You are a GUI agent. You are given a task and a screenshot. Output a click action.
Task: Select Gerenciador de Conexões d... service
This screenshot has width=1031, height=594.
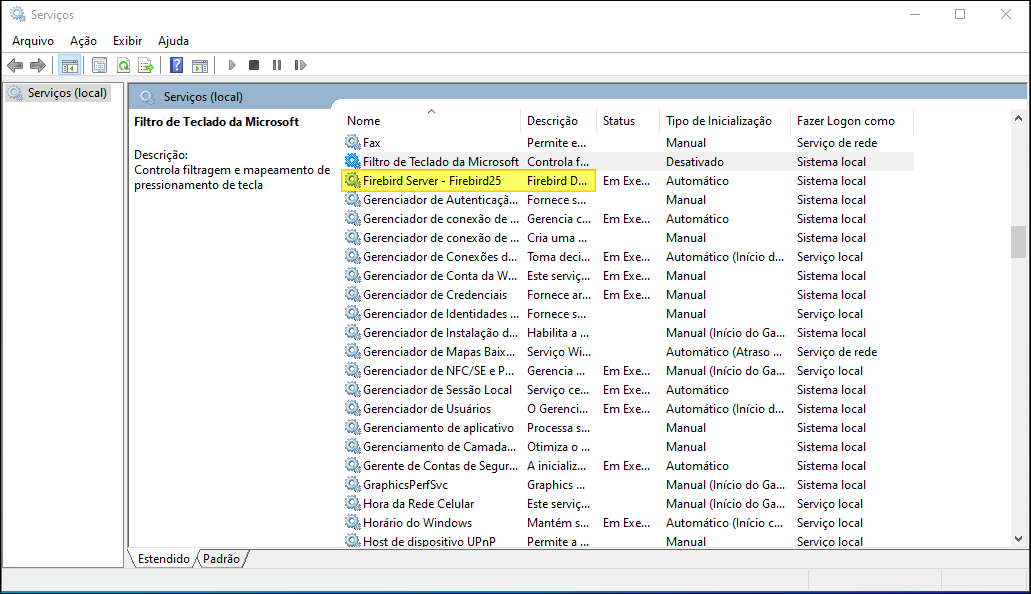click(628, 257)
